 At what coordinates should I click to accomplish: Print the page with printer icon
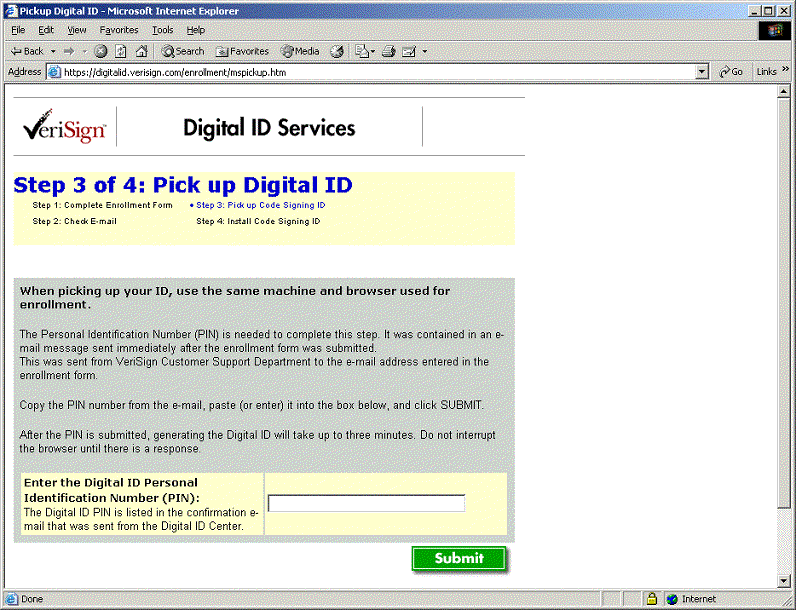(x=389, y=51)
